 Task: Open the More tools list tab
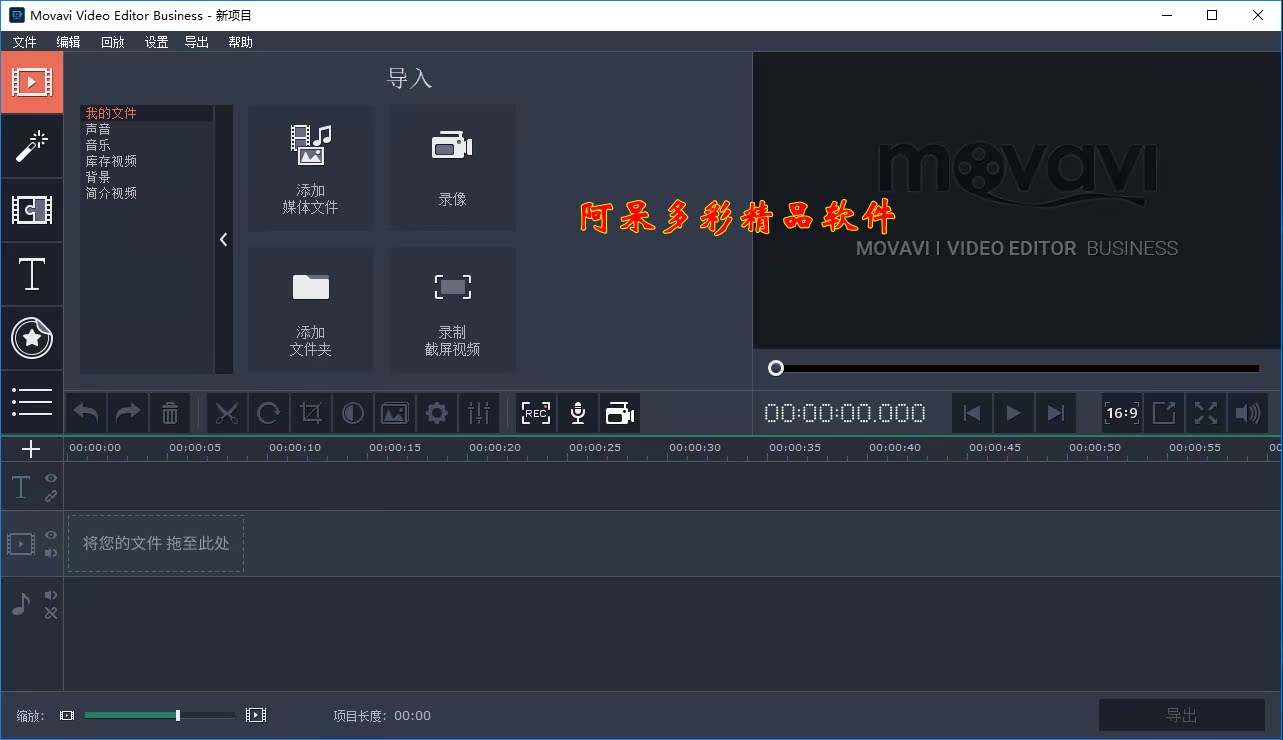(32, 401)
